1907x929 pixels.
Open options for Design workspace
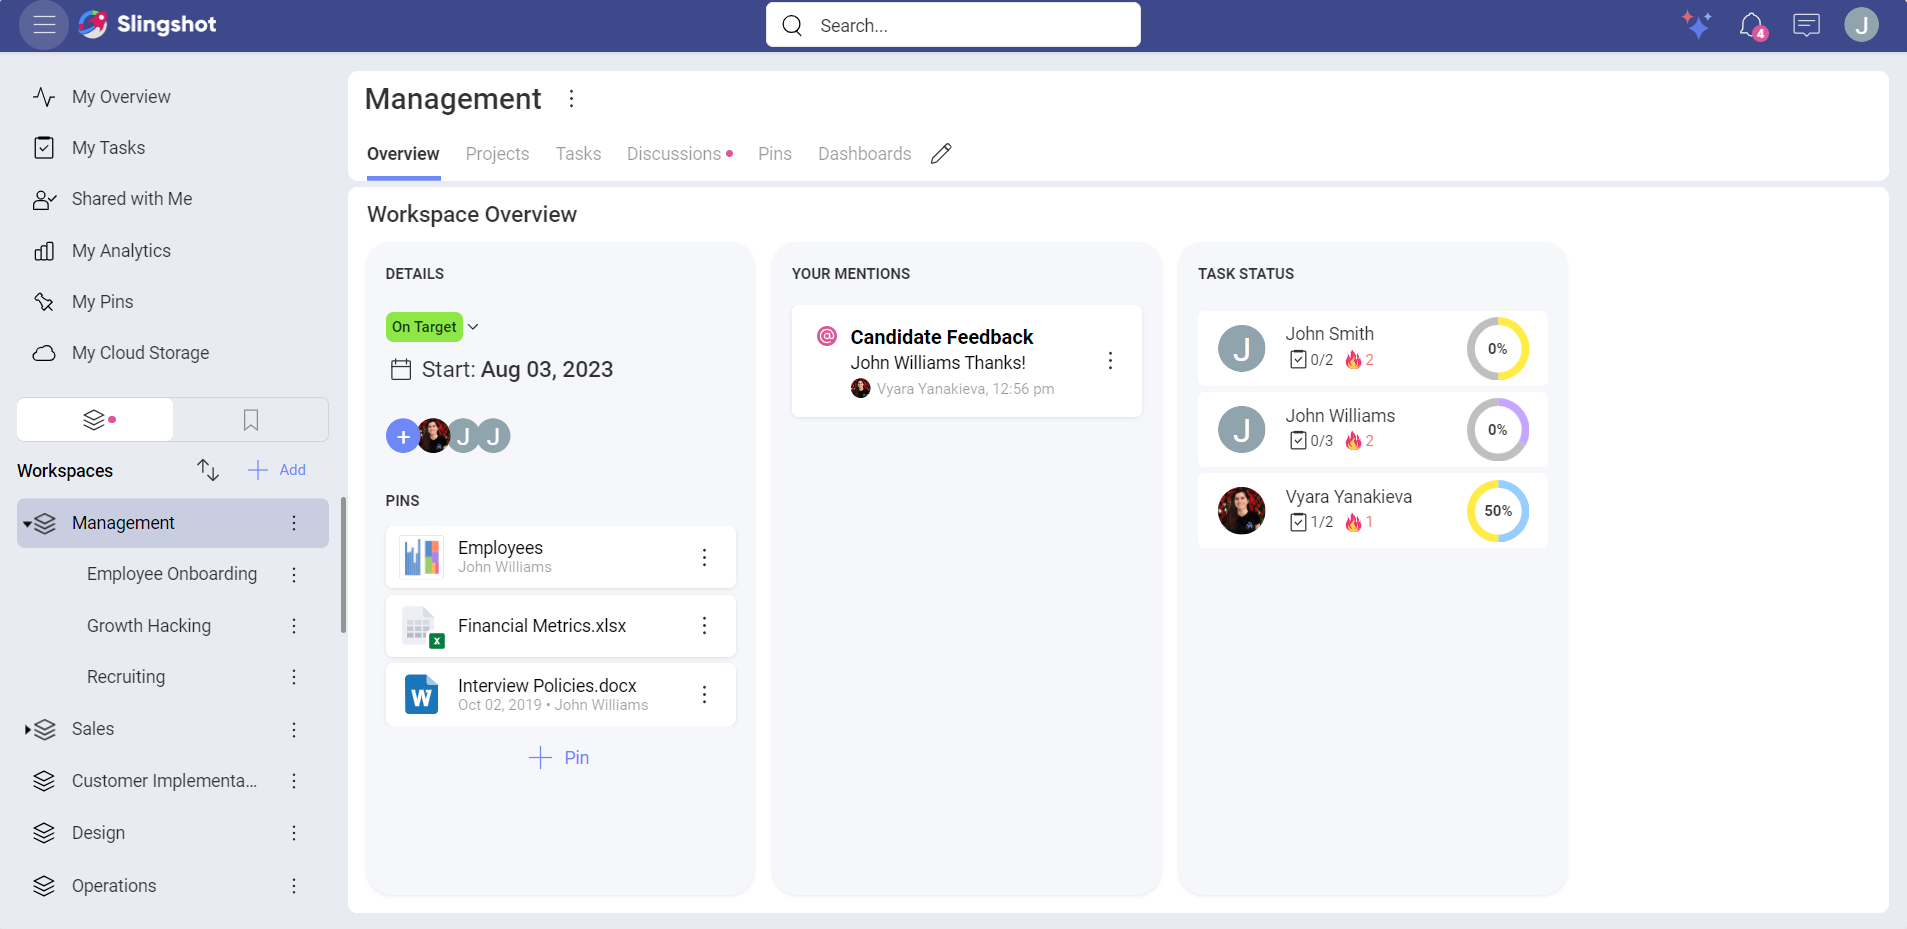(x=294, y=833)
